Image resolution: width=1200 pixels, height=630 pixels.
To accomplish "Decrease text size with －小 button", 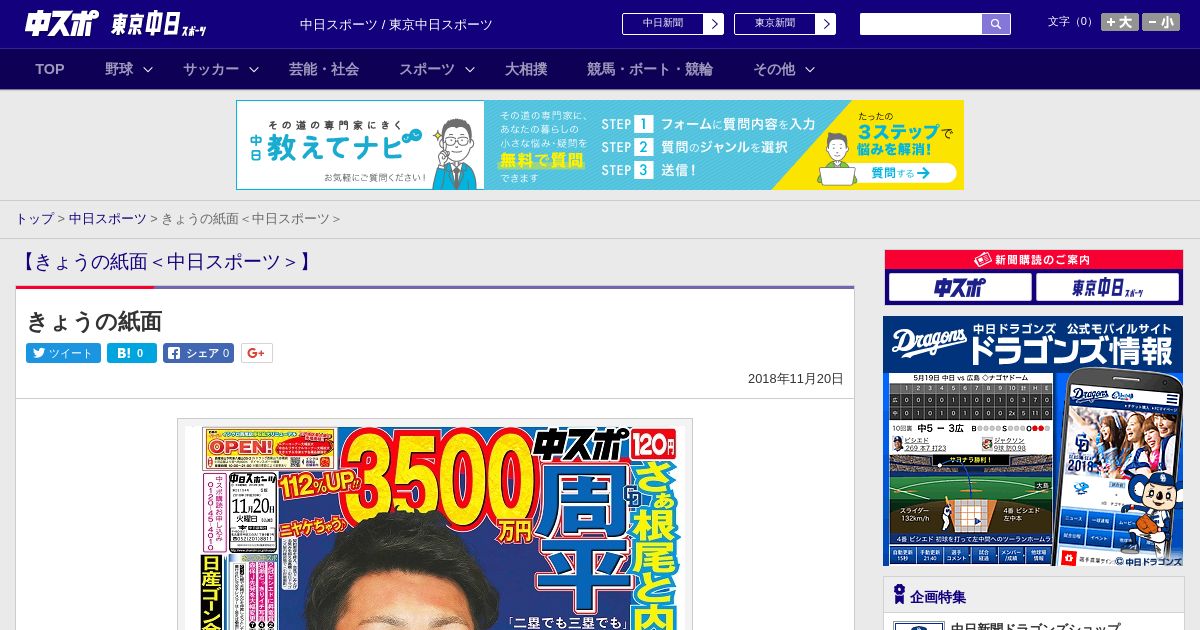I will (1161, 22).
